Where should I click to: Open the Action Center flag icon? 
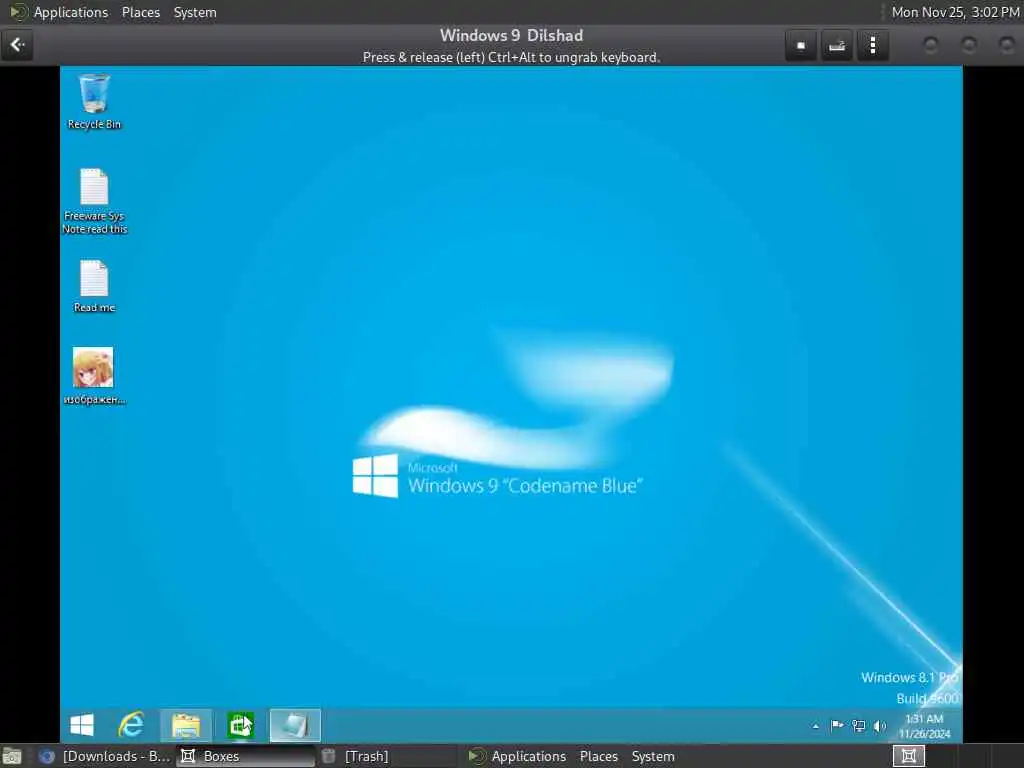tap(837, 726)
